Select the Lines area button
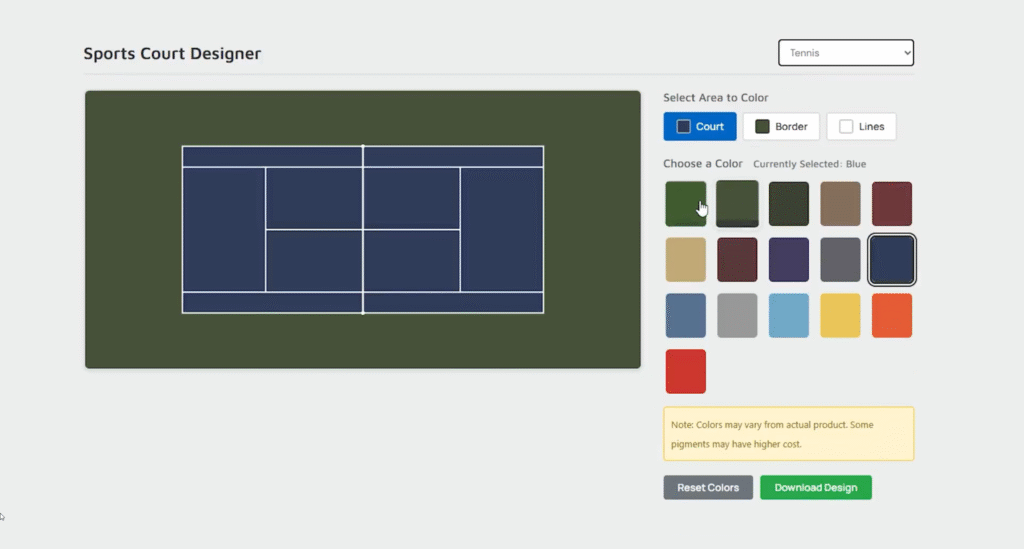 pyautogui.click(x=861, y=127)
